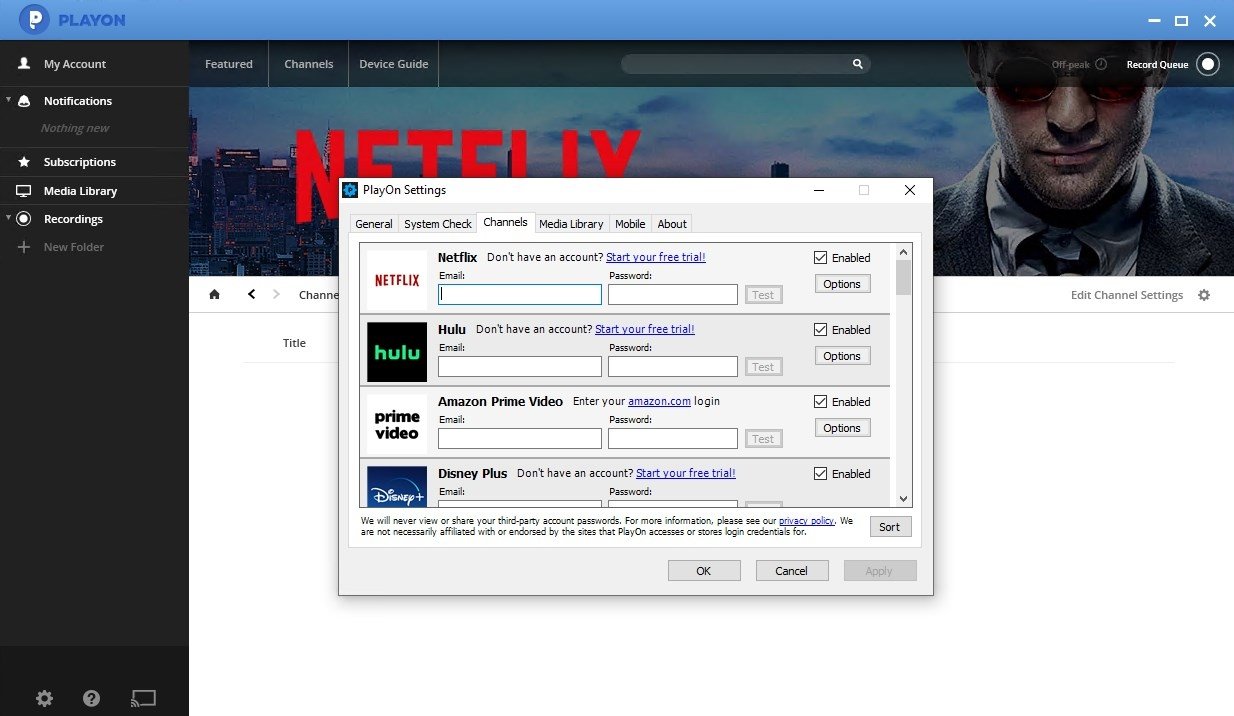The width and height of the screenshot is (1234, 716).
Task: Switch to the General tab
Action: click(374, 224)
